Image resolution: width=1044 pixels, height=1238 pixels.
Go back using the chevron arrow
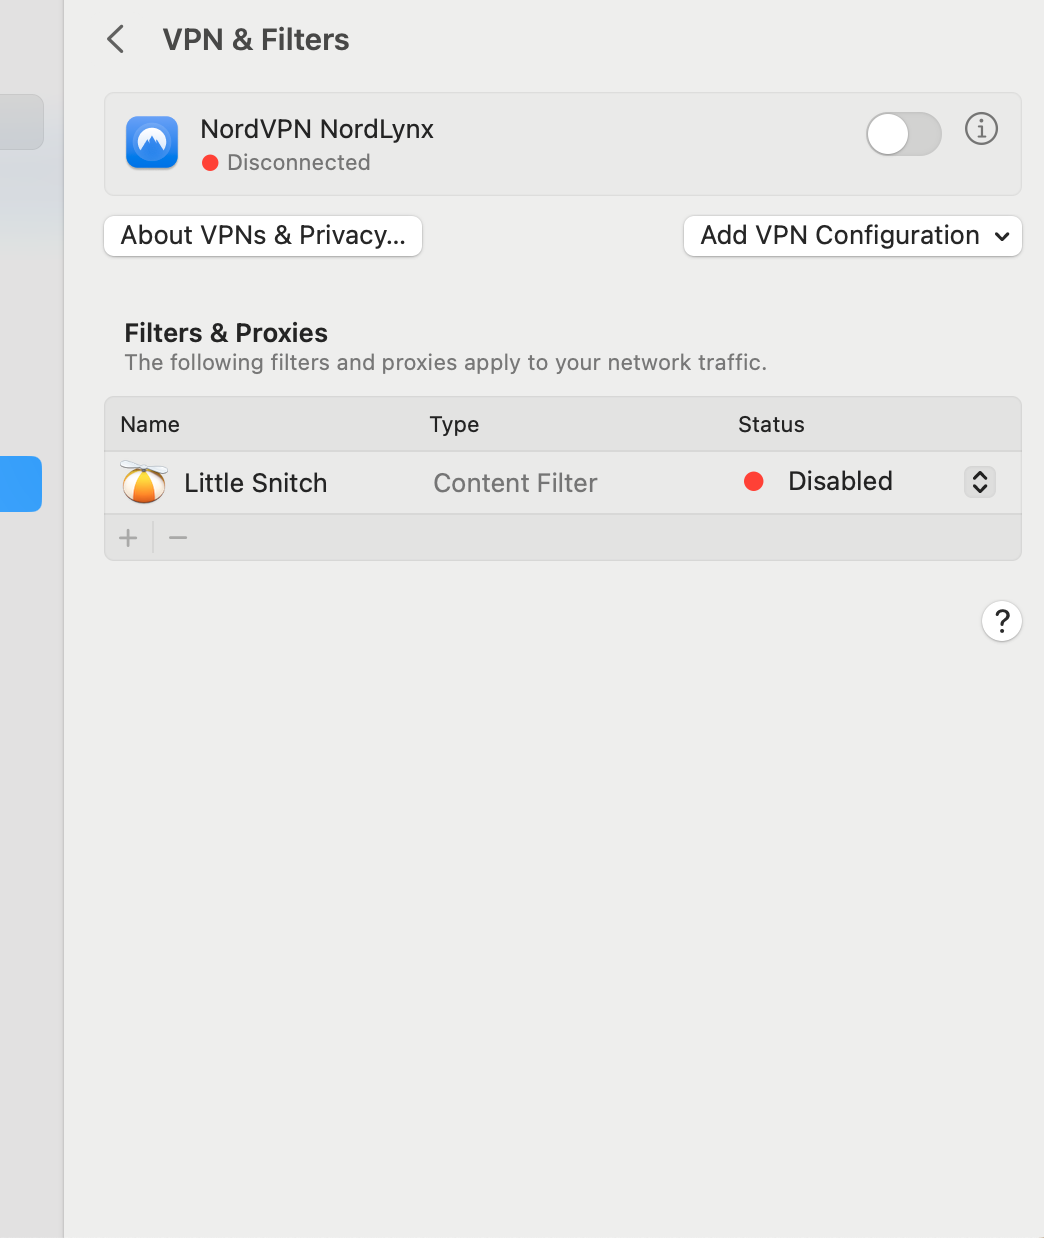coord(116,40)
